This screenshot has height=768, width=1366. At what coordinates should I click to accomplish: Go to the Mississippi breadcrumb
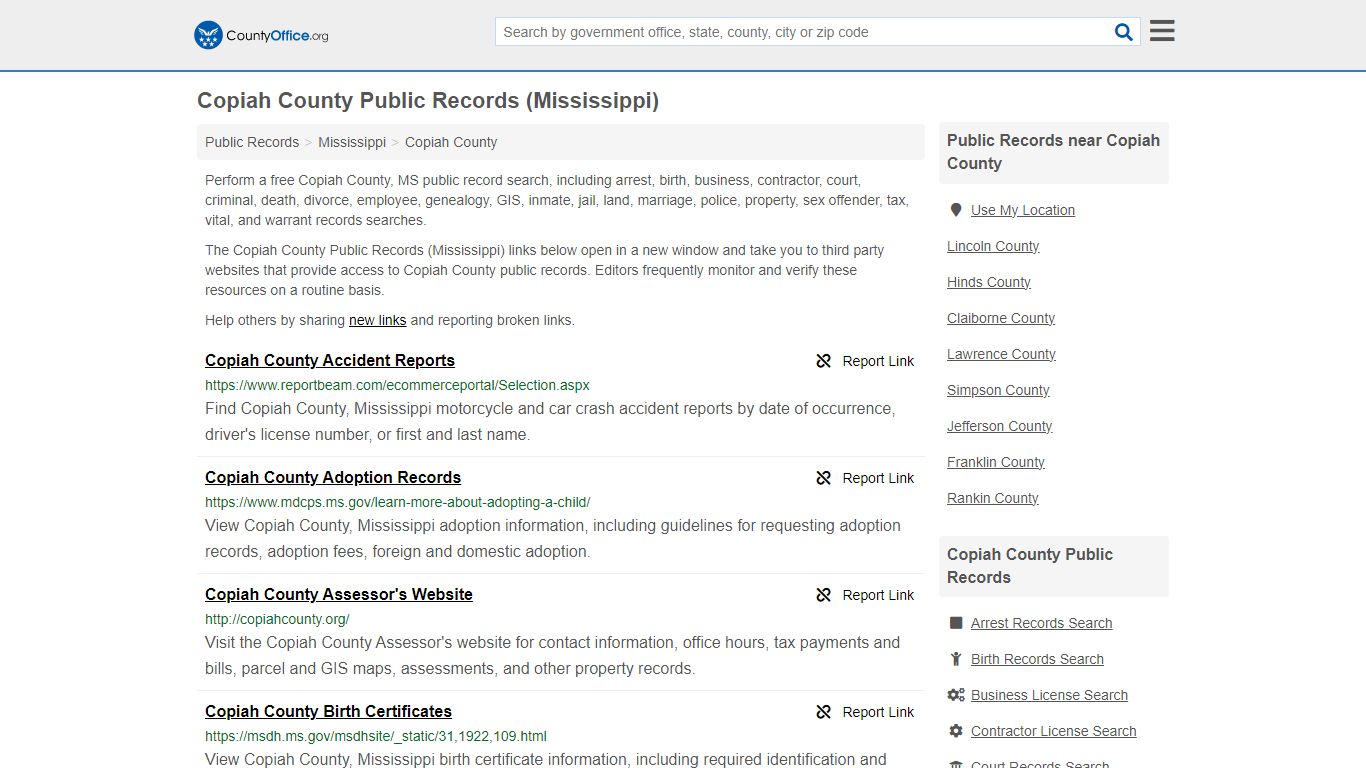click(x=352, y=142)
